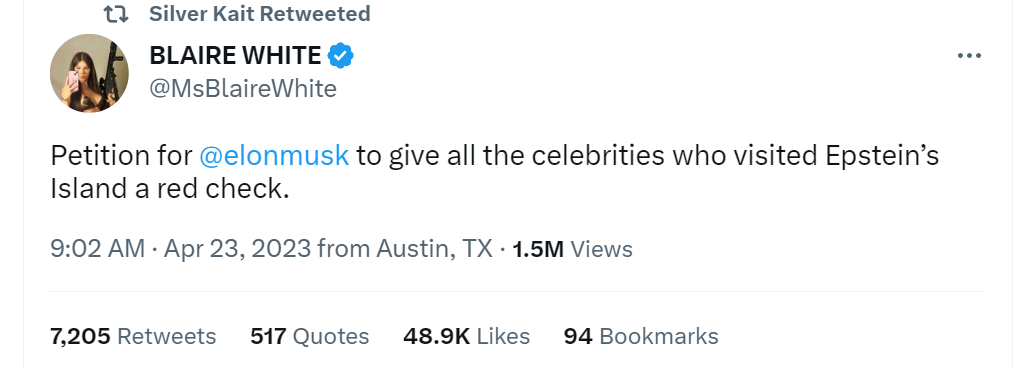Click the Austin, TX location link
The height and width of the screenshot is (367, 1013).
click(435, 249)
